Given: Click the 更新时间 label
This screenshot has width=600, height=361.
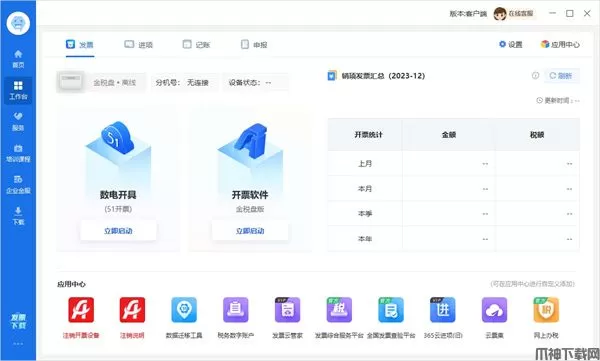Looking at the screenshot, I should click(558, 101).
